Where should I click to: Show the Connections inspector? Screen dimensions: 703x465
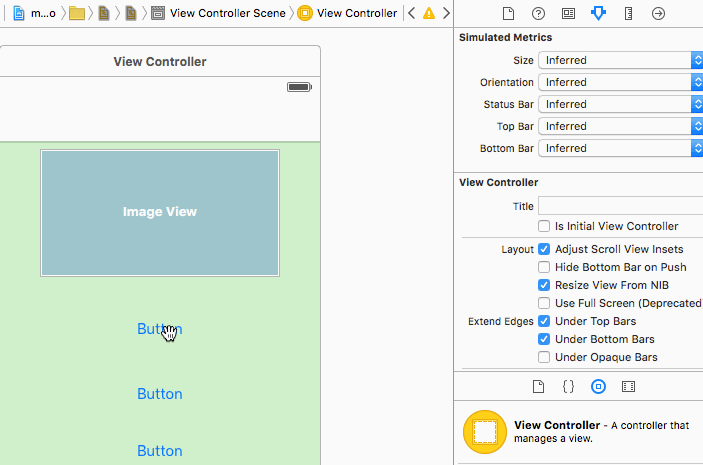(658, 14)
